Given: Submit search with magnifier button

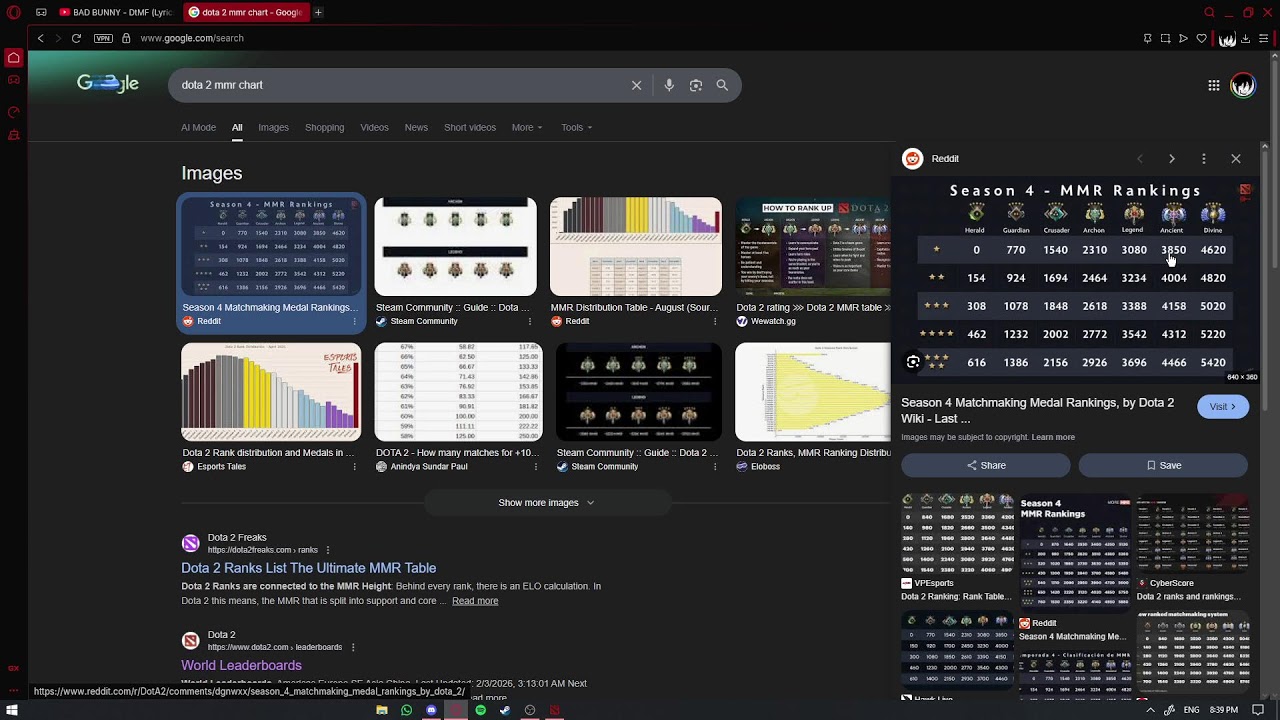Looking at the screenshot, I should click(722, 85).
